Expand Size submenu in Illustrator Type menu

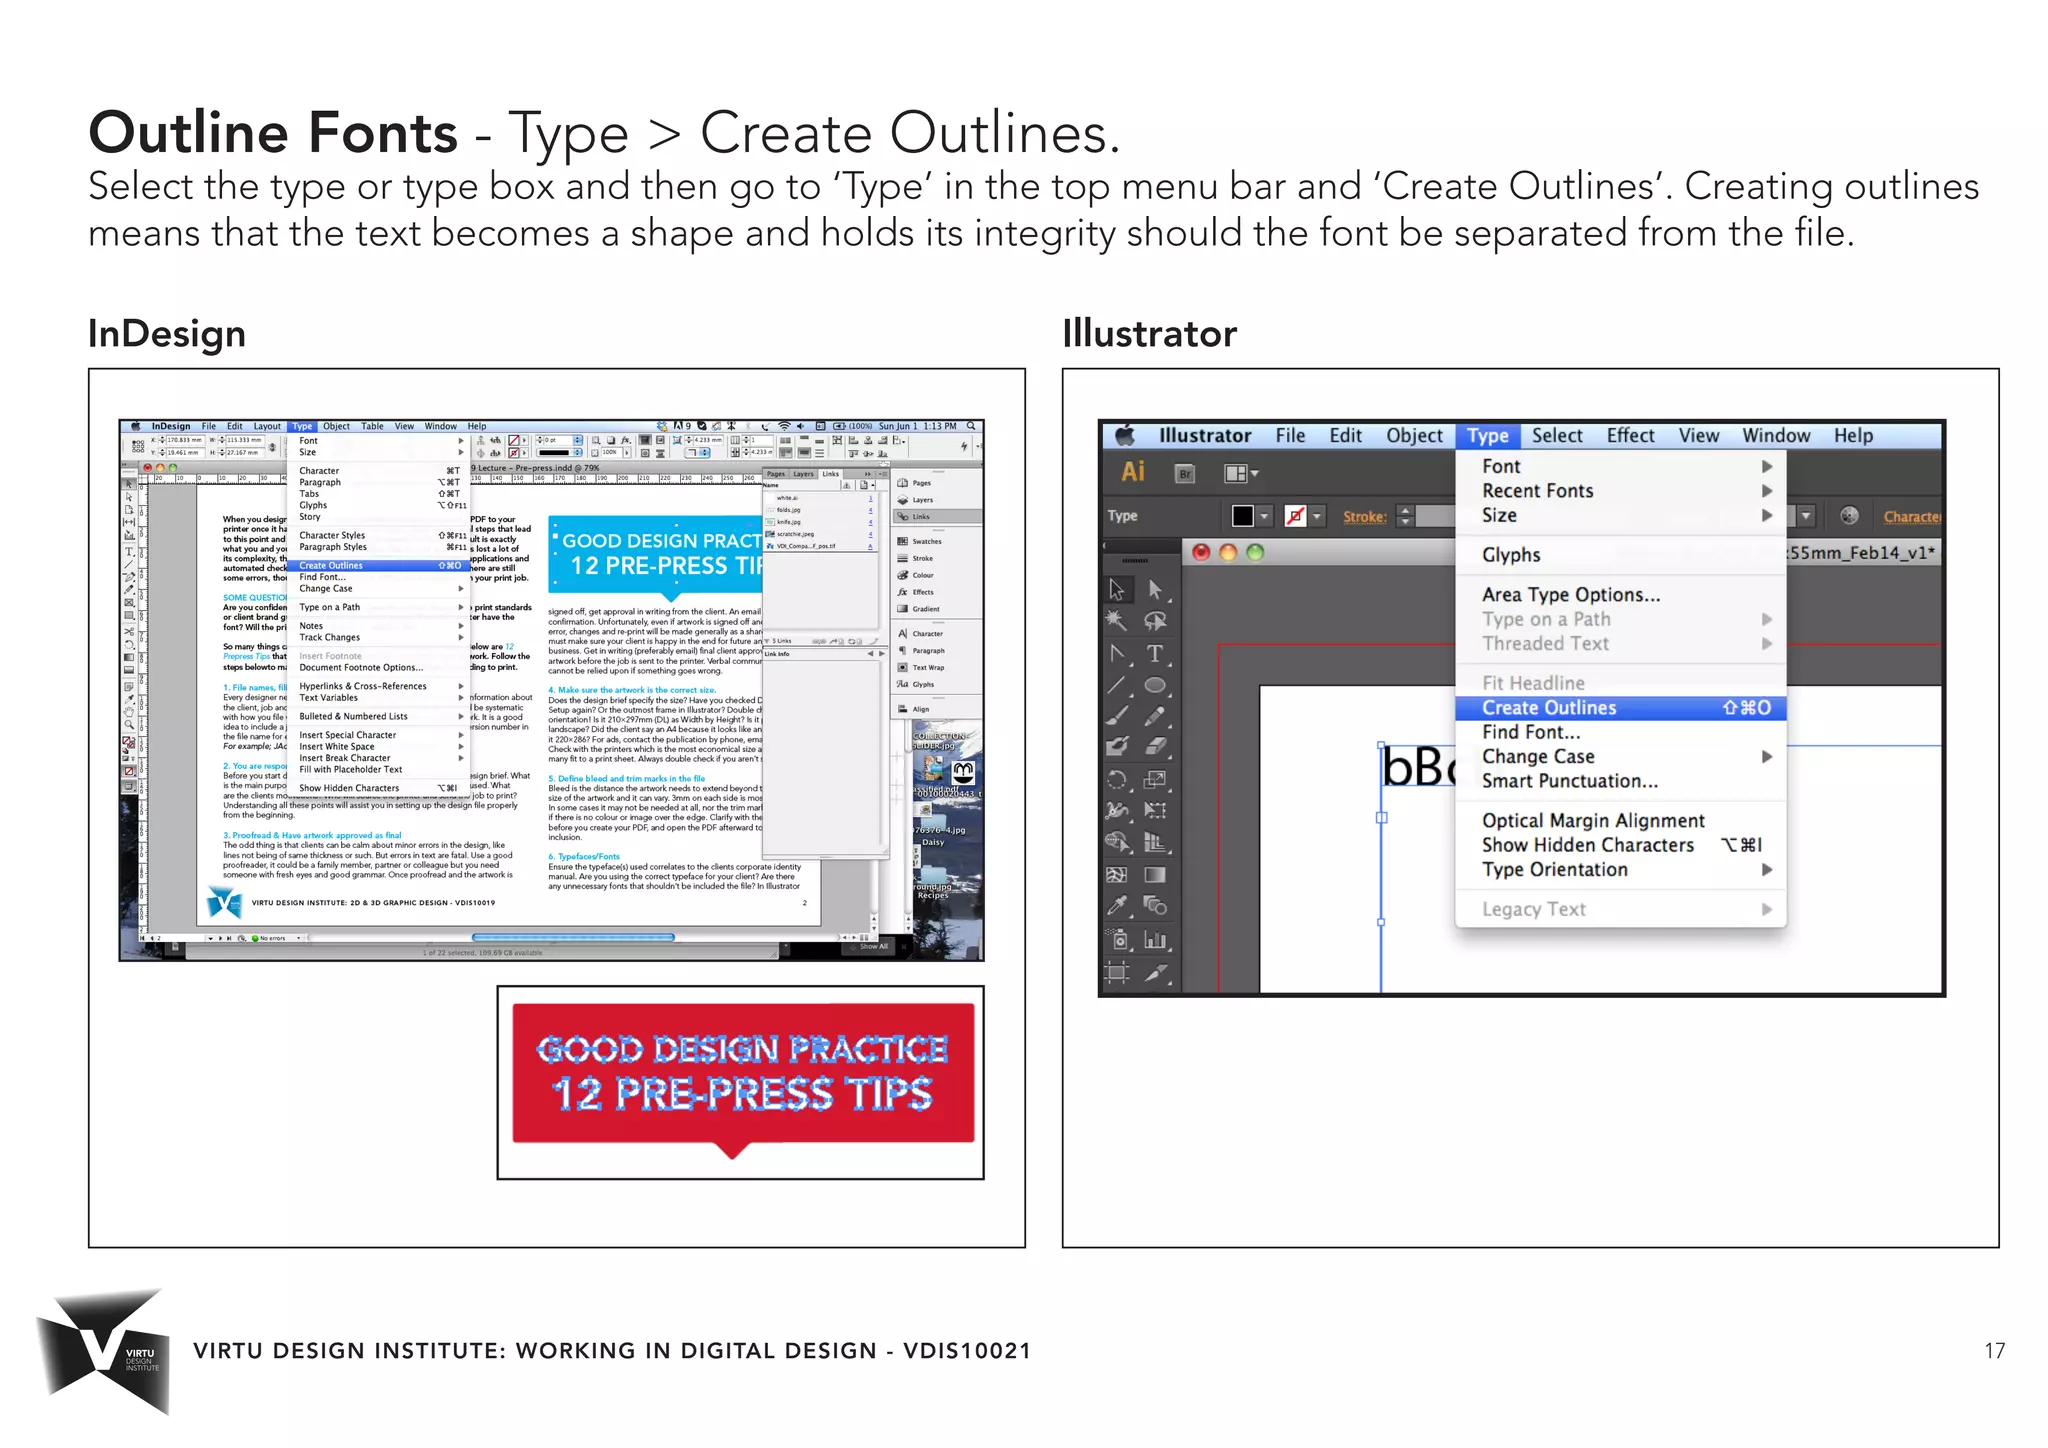click(x=1620, y=515)
